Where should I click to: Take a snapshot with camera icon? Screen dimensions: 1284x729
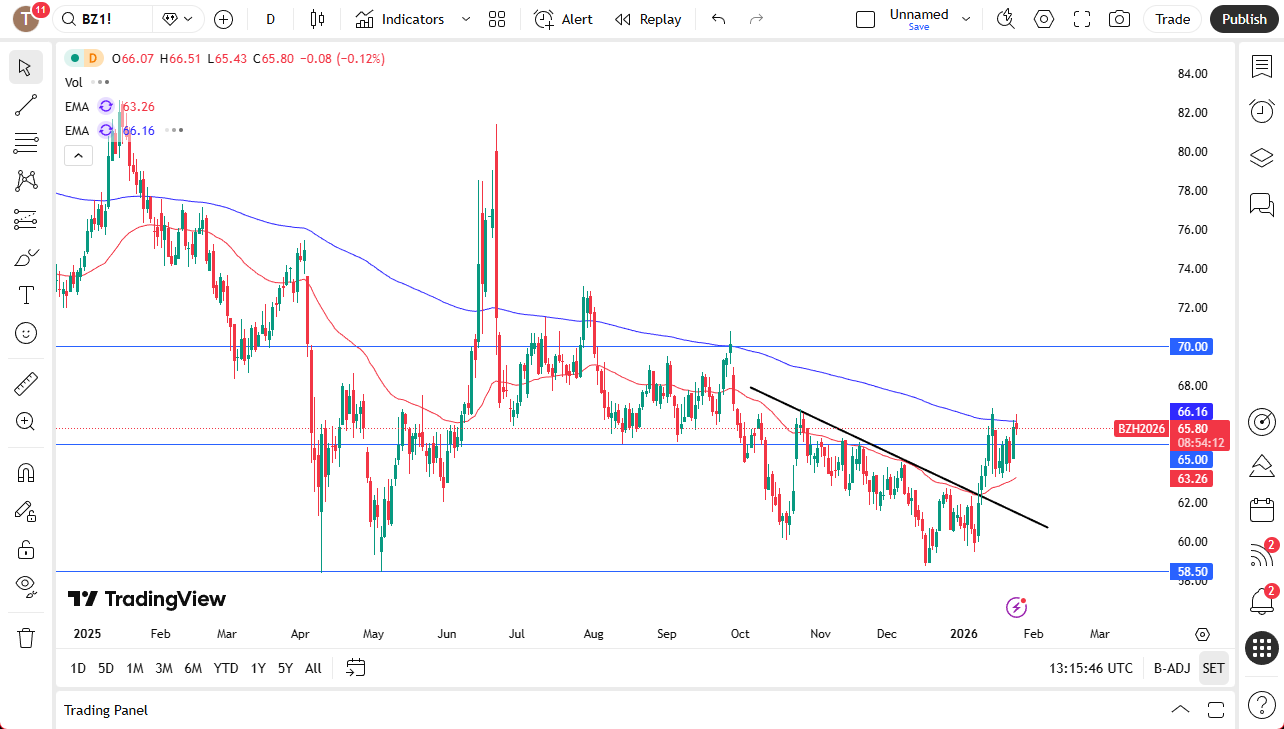[1120, 19]
